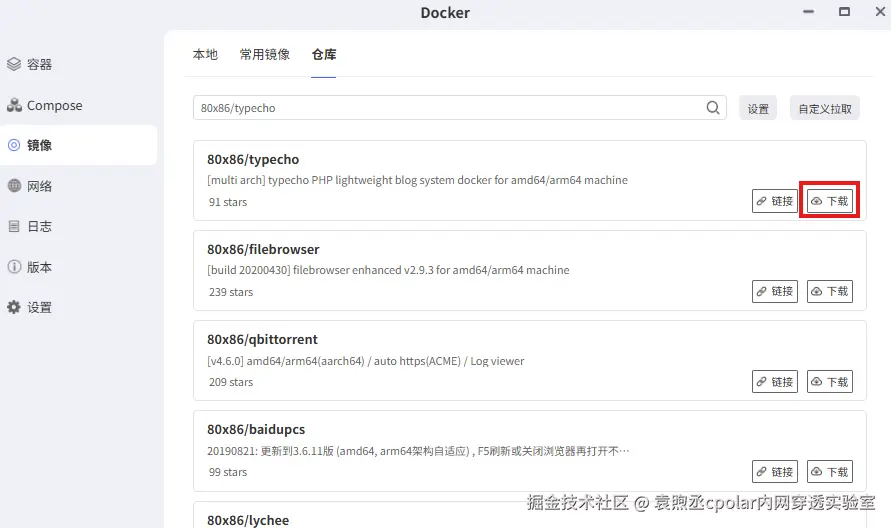
Task: Select 镜像 images in the sidebar
Action: (x=78, y=145)
